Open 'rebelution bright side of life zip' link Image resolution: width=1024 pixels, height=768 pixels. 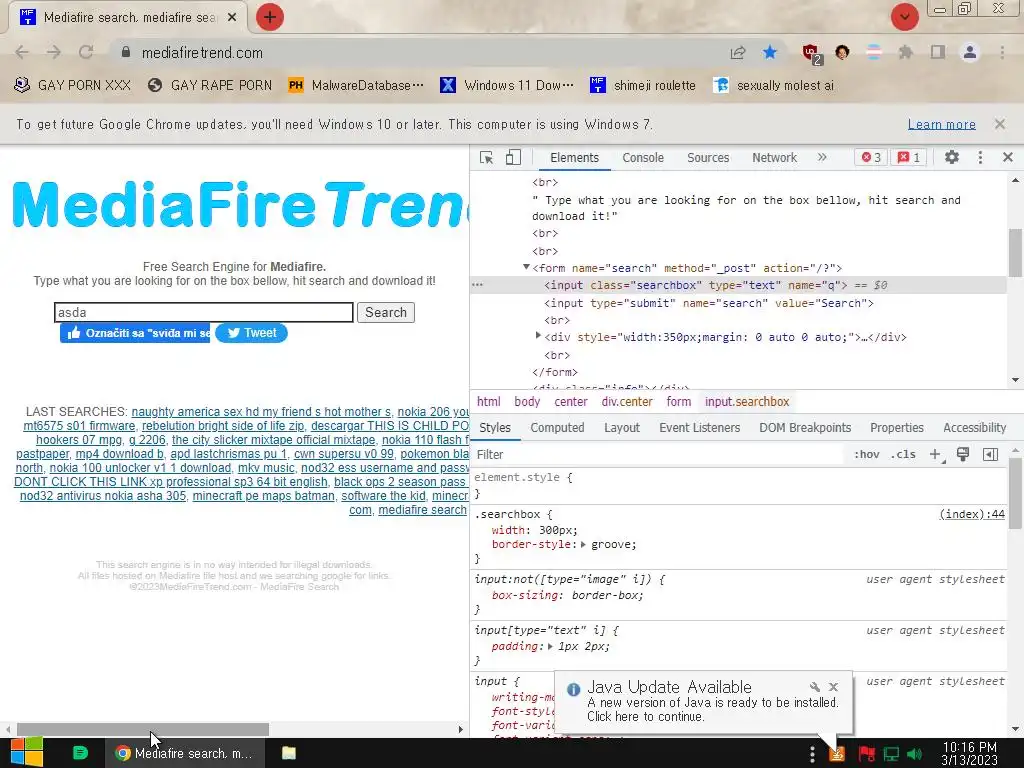tap(223, 426)
